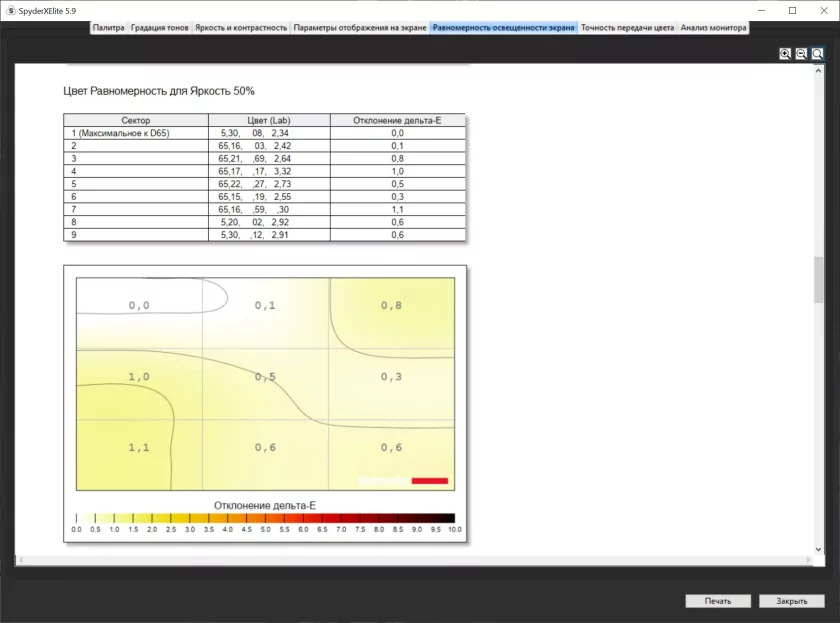Click the Сектор column header

pos(136,121)
